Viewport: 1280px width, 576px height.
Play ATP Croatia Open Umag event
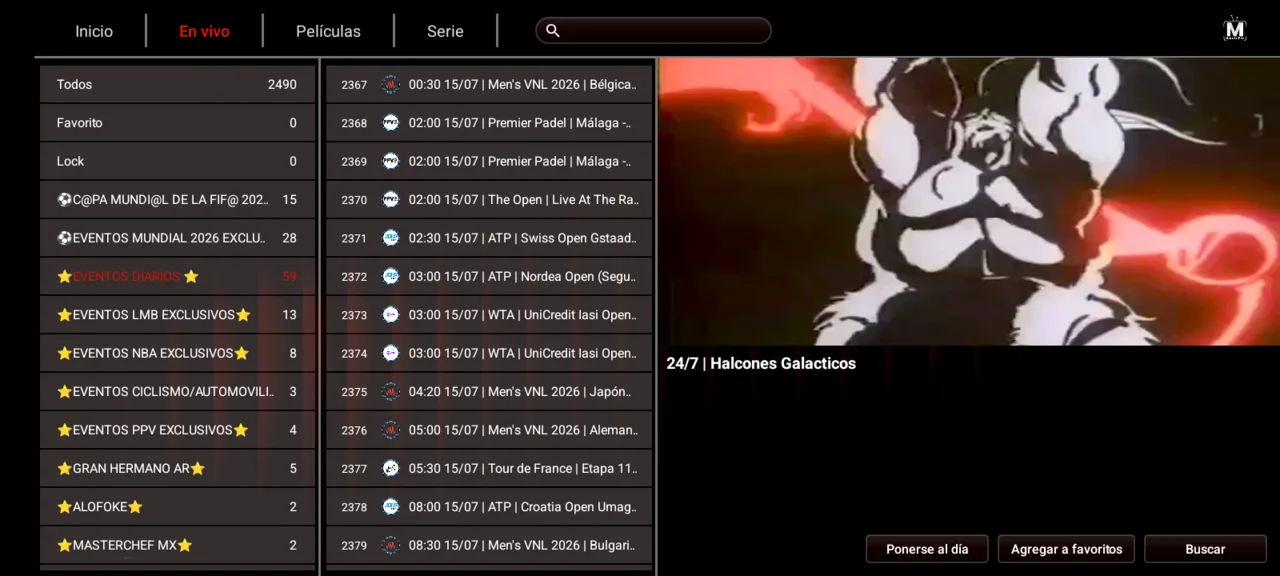489,507
